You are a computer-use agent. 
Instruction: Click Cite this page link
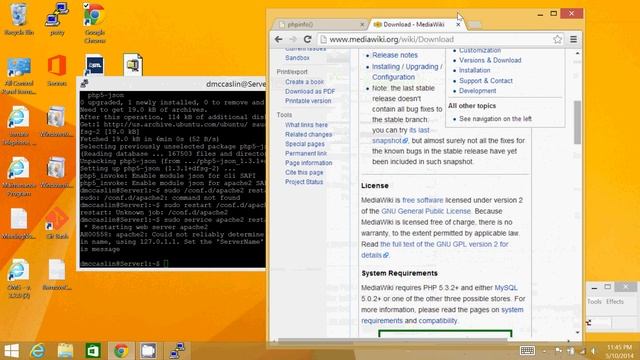pos(304,173)
